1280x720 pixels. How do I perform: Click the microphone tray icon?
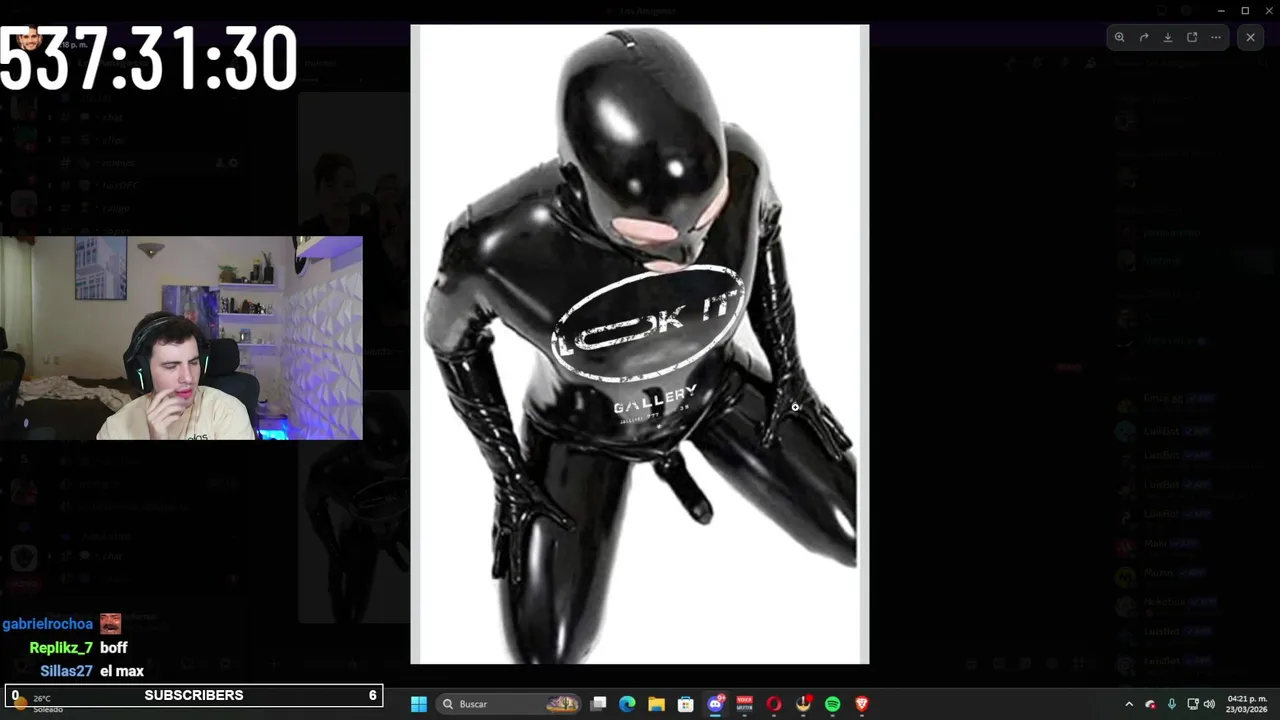point(1171,704)
